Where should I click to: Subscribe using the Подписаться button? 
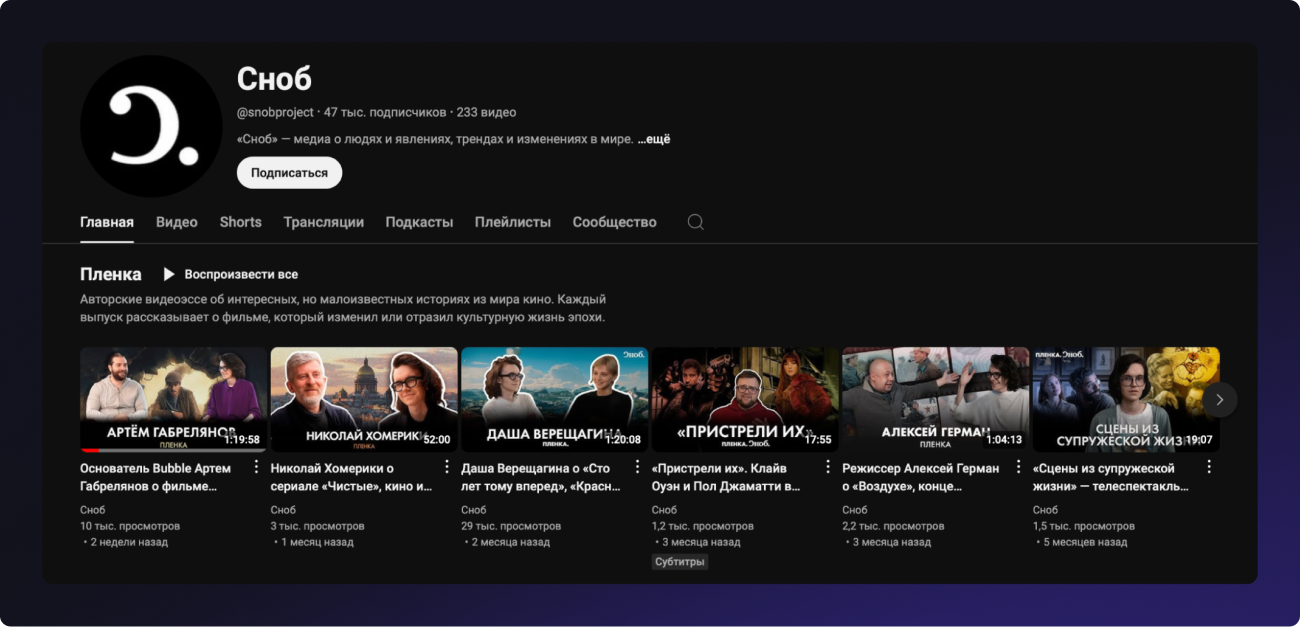(289, 172)
